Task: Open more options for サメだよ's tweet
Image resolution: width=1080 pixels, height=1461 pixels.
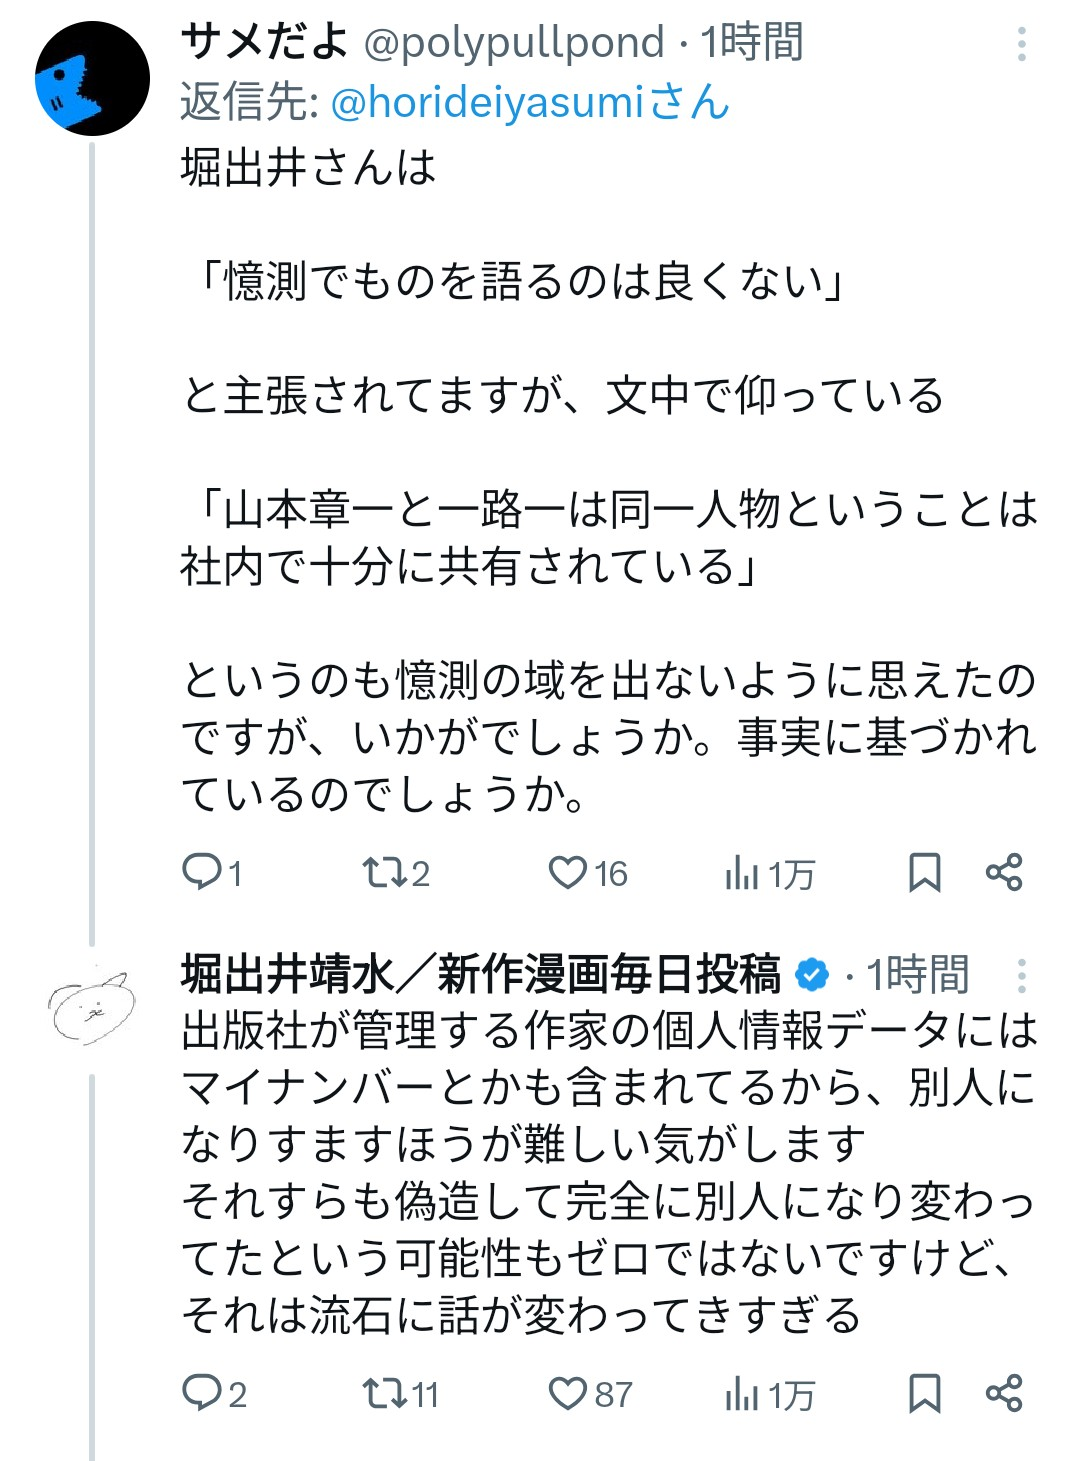Action: [1021, 45]
